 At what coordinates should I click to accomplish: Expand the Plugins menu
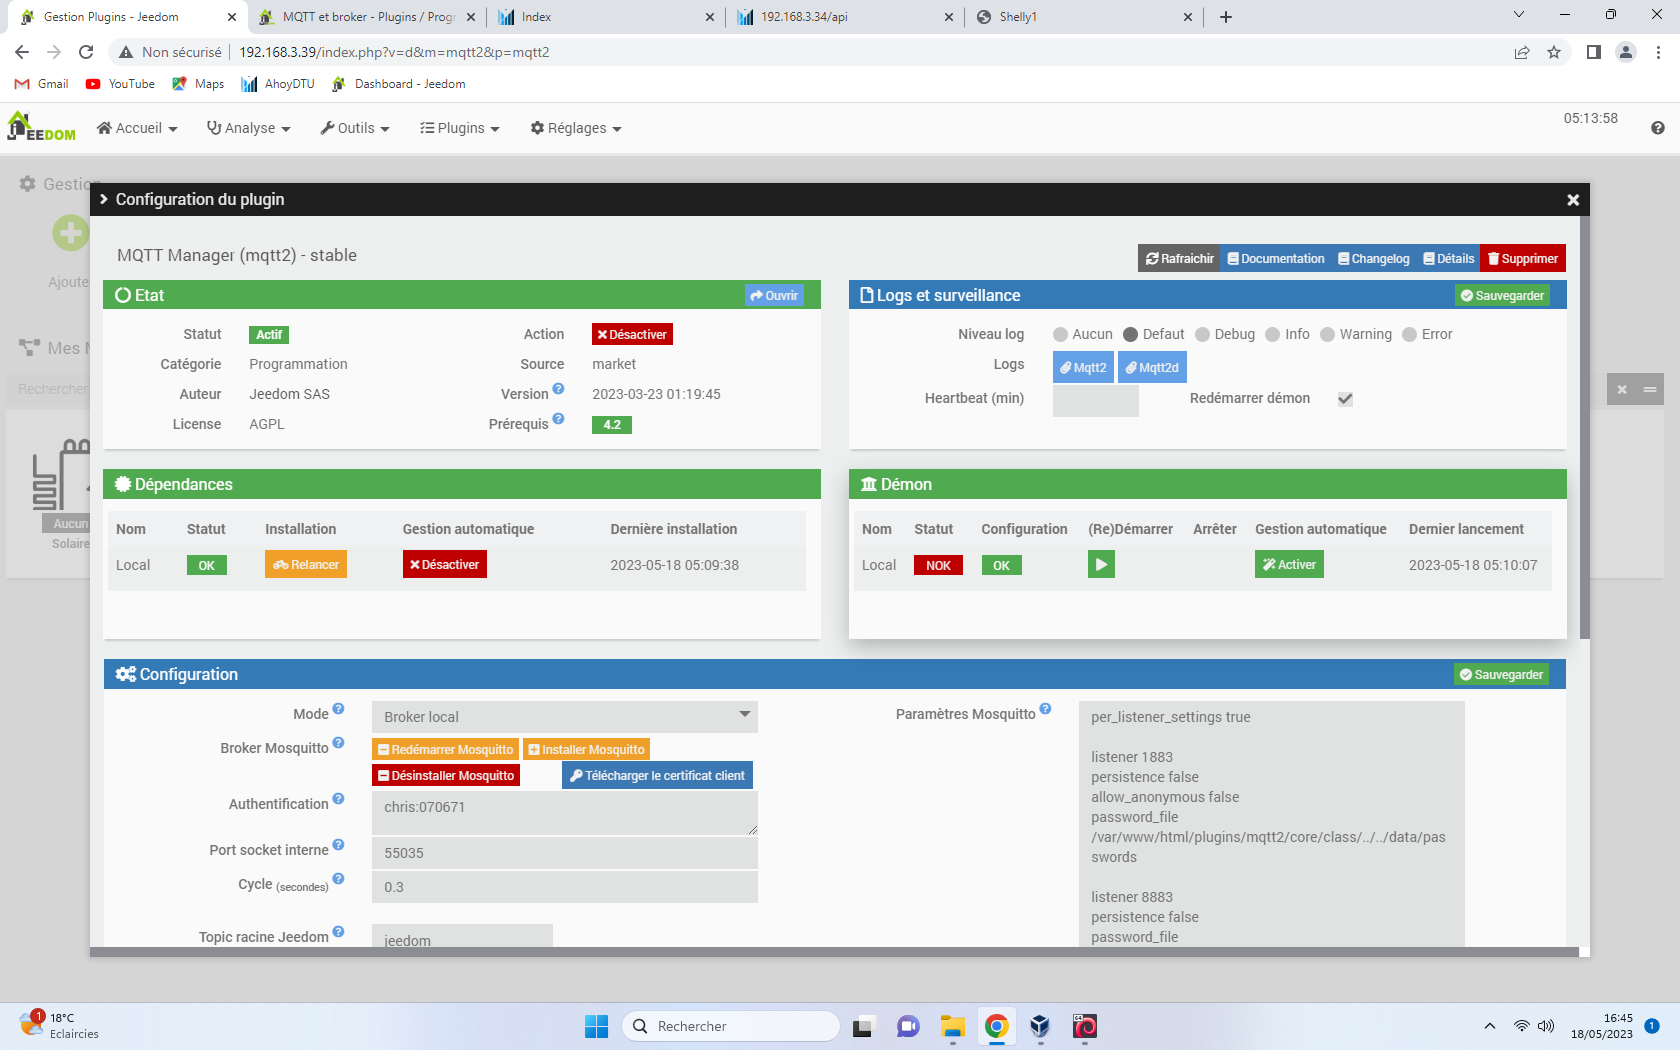[x=460, y=128]
